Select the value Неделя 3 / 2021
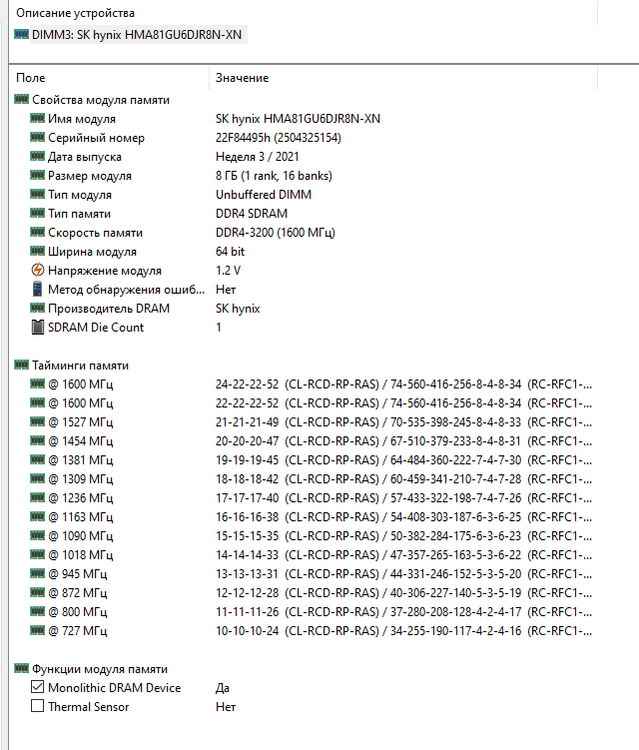Viewport: 639px width, 750px height. tap(257, 156)
